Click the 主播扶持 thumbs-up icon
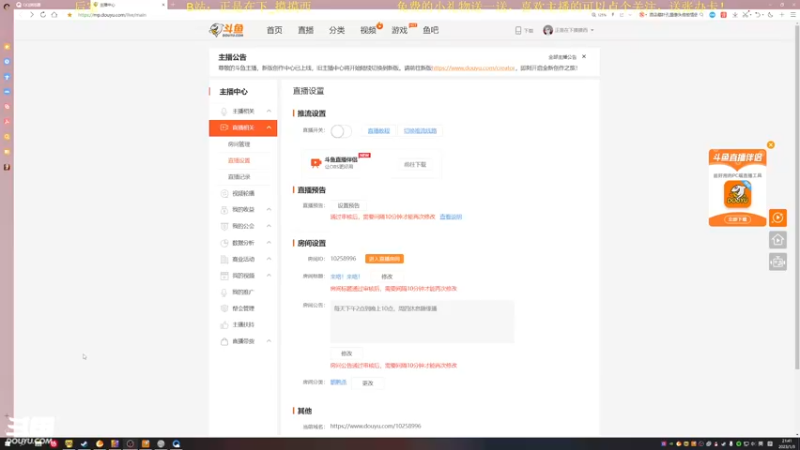 click(224, 325)
